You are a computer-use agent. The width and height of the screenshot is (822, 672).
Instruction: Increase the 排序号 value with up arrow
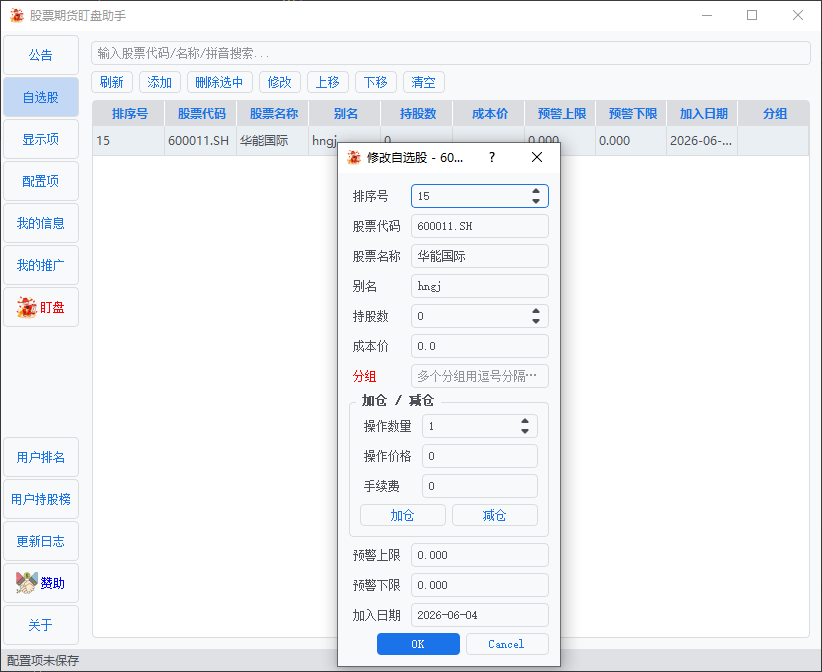coord(536,191)
